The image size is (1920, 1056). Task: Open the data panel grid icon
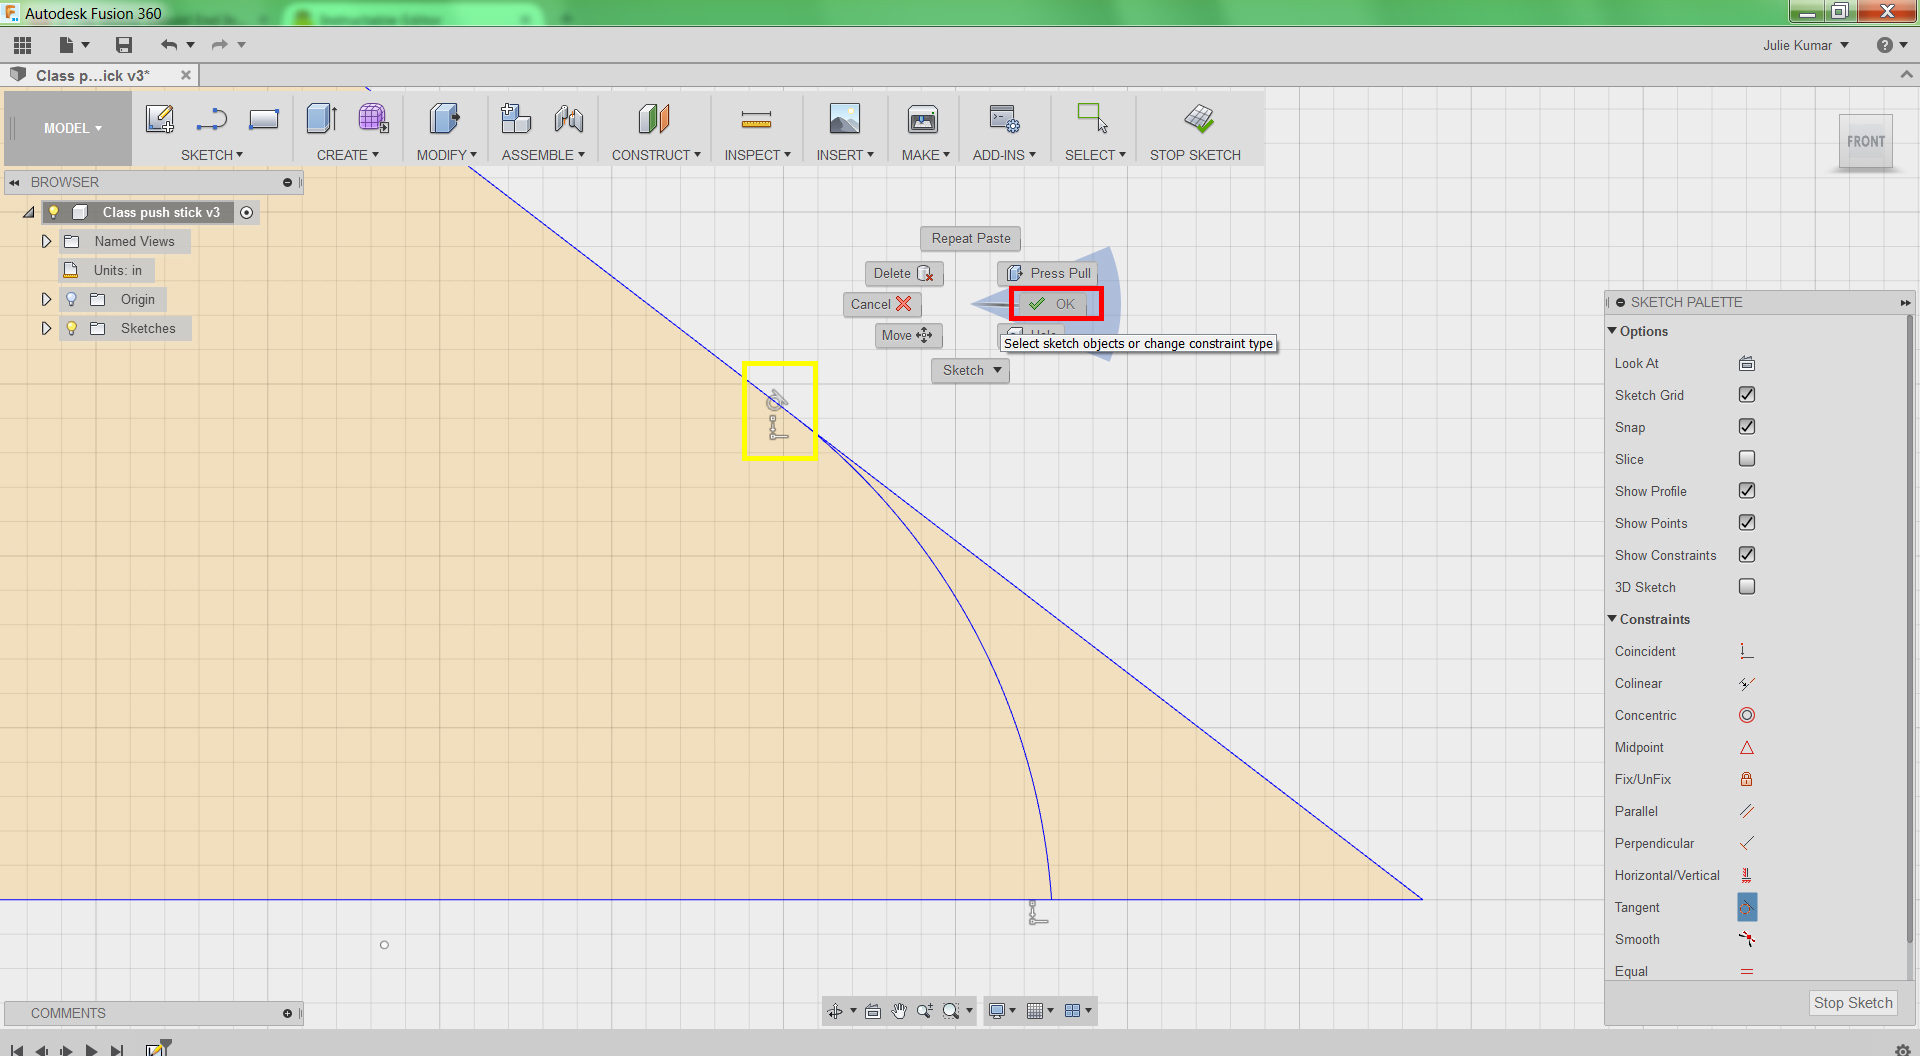[22, 45]
